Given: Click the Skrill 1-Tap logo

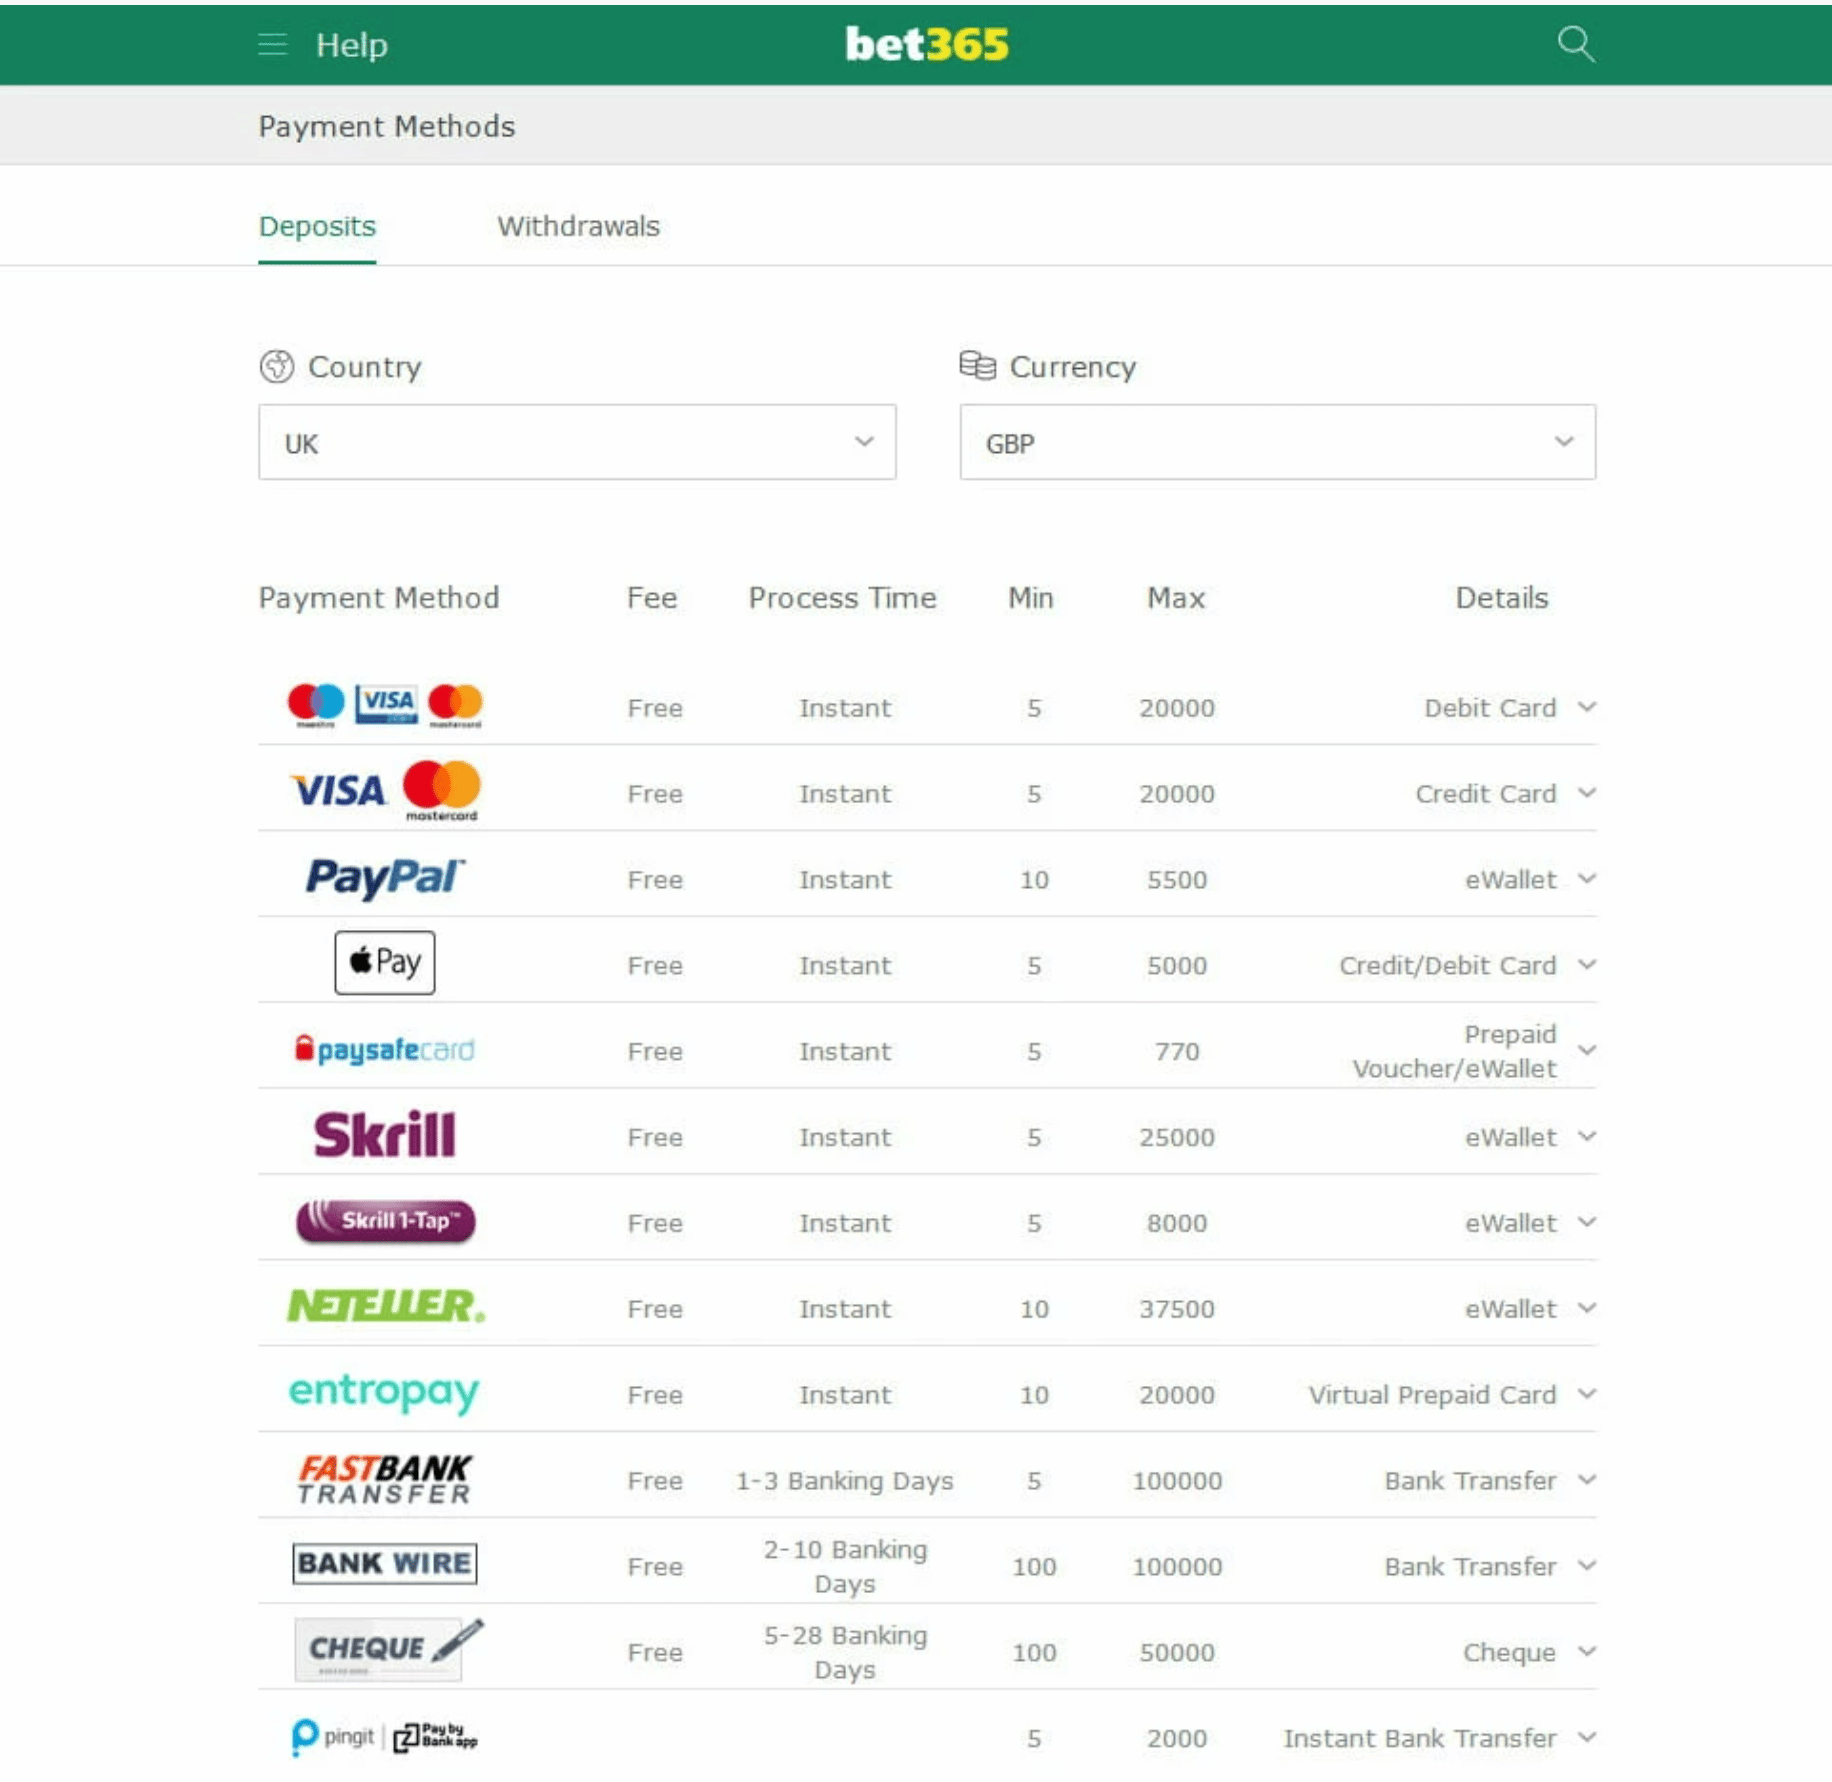Looking at the screenshot, I should [385, 1220].
